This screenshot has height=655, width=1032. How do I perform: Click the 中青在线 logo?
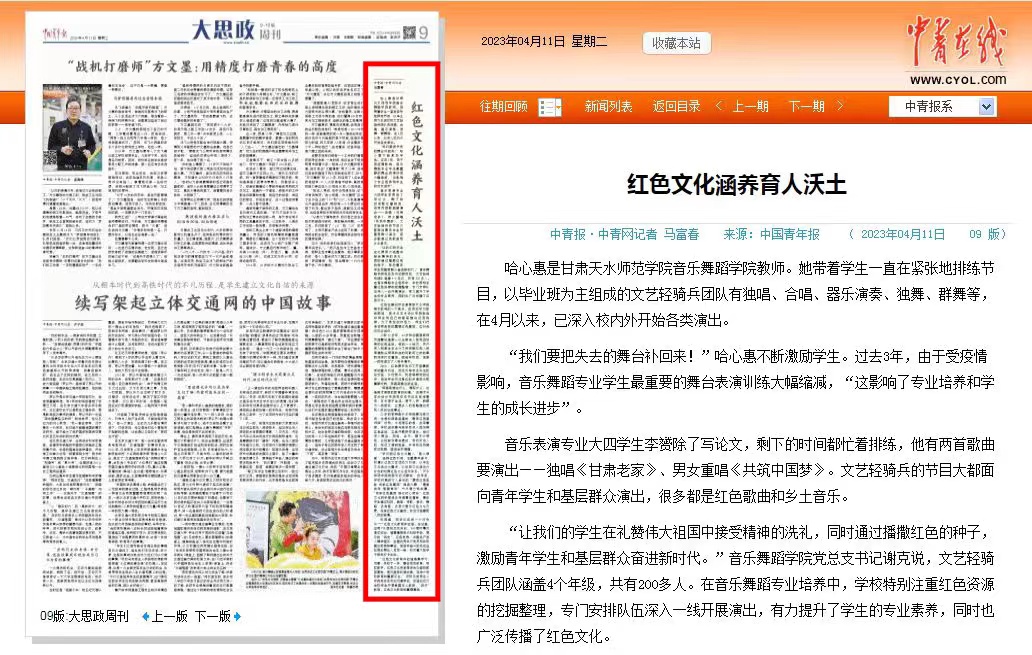point(956,48)
